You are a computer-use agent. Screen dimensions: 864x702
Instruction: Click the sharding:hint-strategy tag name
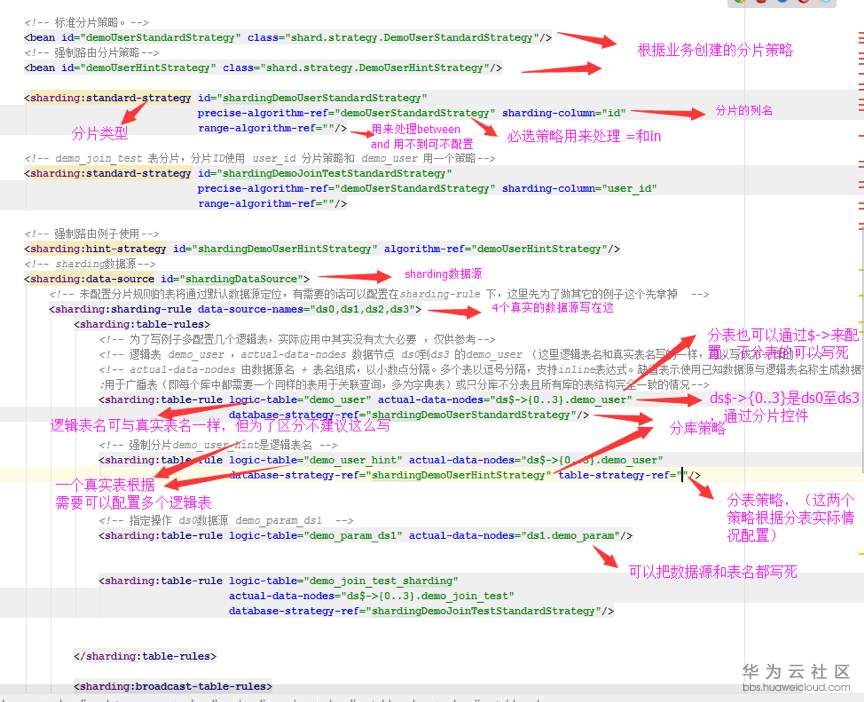[98, 249]
